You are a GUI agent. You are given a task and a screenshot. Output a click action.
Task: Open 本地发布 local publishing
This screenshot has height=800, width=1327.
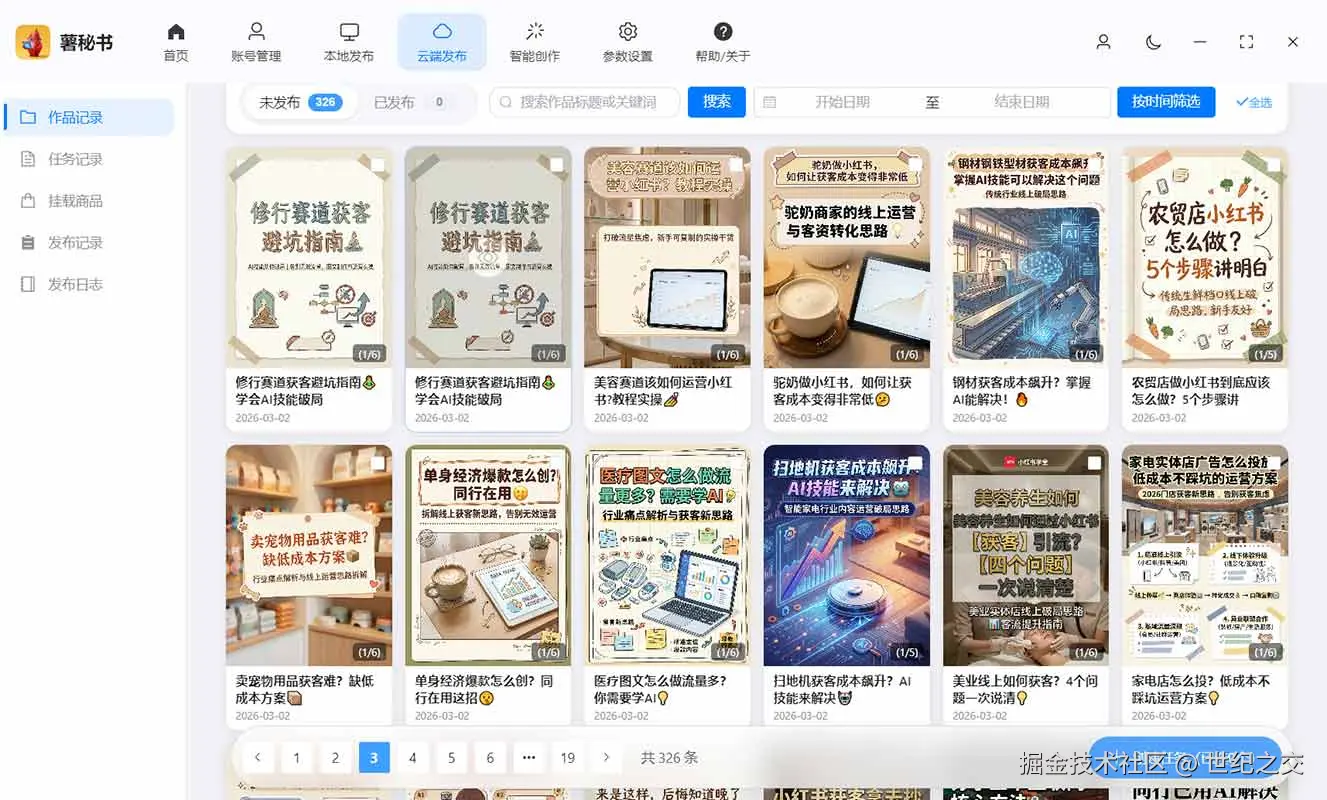click(348, 42)
